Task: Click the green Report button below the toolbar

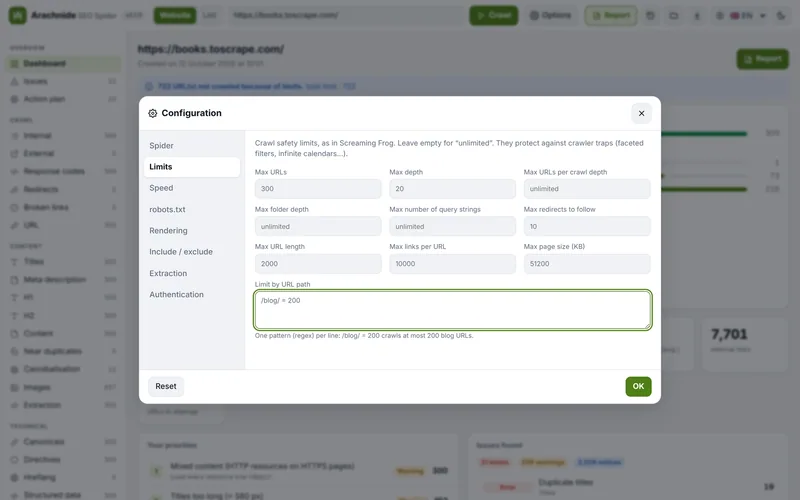Action: (x=762, y=59)
